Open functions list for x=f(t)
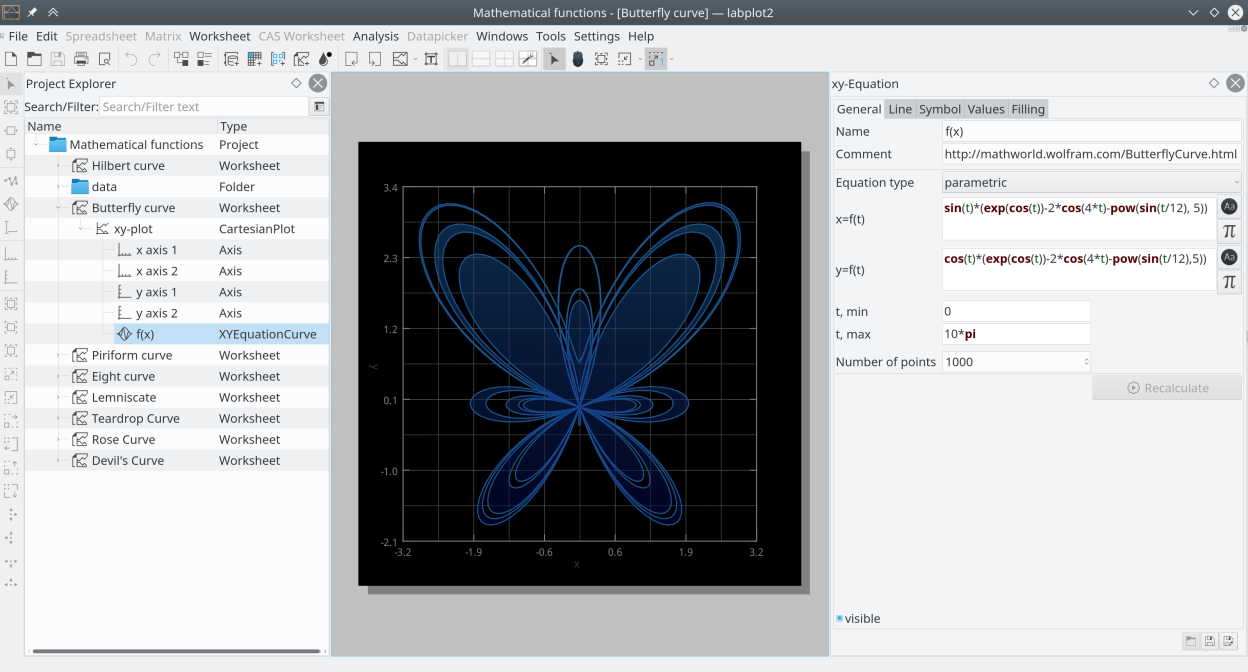The image size is (1248, 672). point(1229,207)
